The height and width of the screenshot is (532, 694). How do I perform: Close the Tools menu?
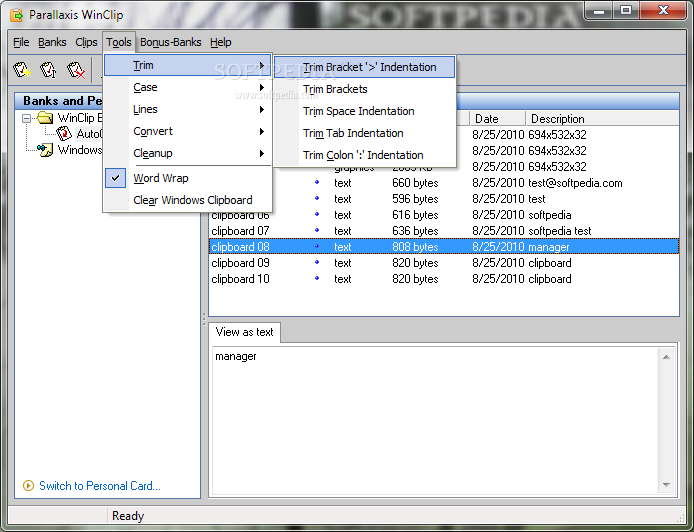click(119, 42)
